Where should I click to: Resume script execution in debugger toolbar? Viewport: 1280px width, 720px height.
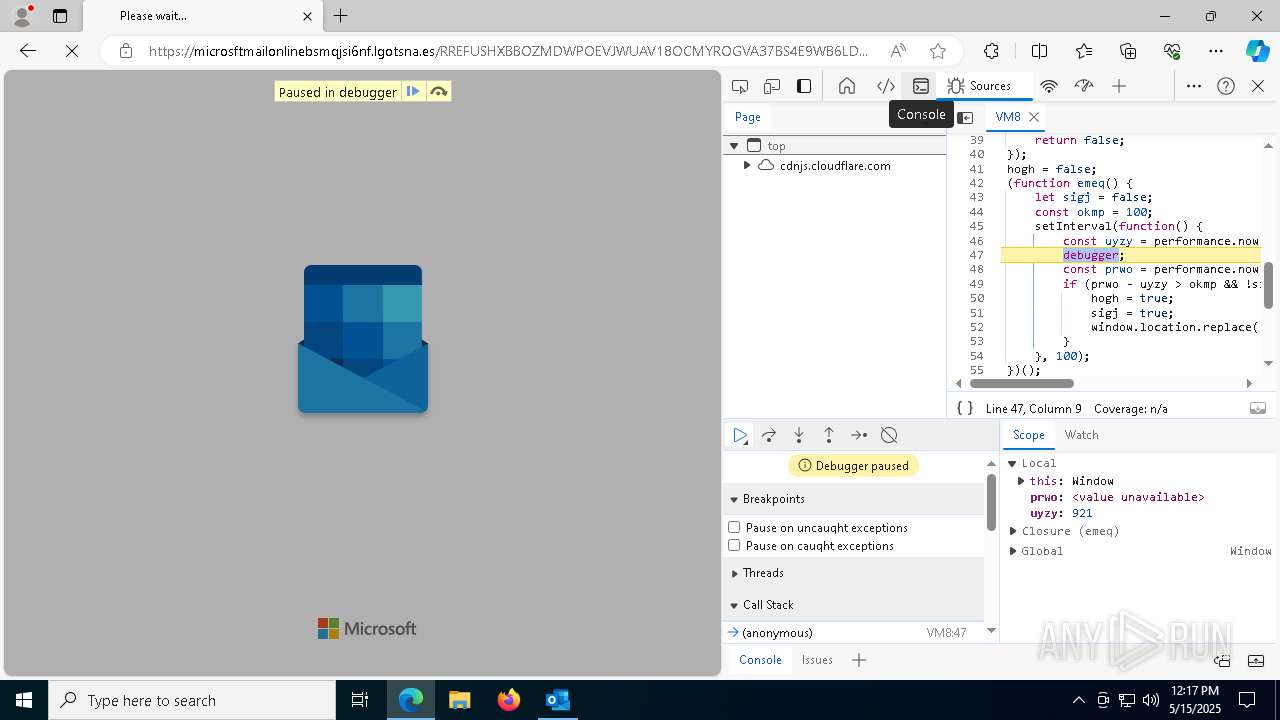click(740, 435)
